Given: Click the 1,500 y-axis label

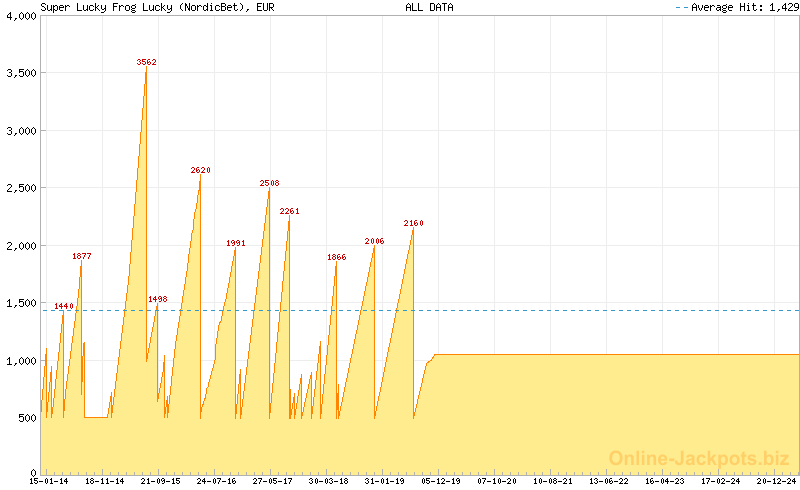Looking at the screenshot, I should point(21,303).
